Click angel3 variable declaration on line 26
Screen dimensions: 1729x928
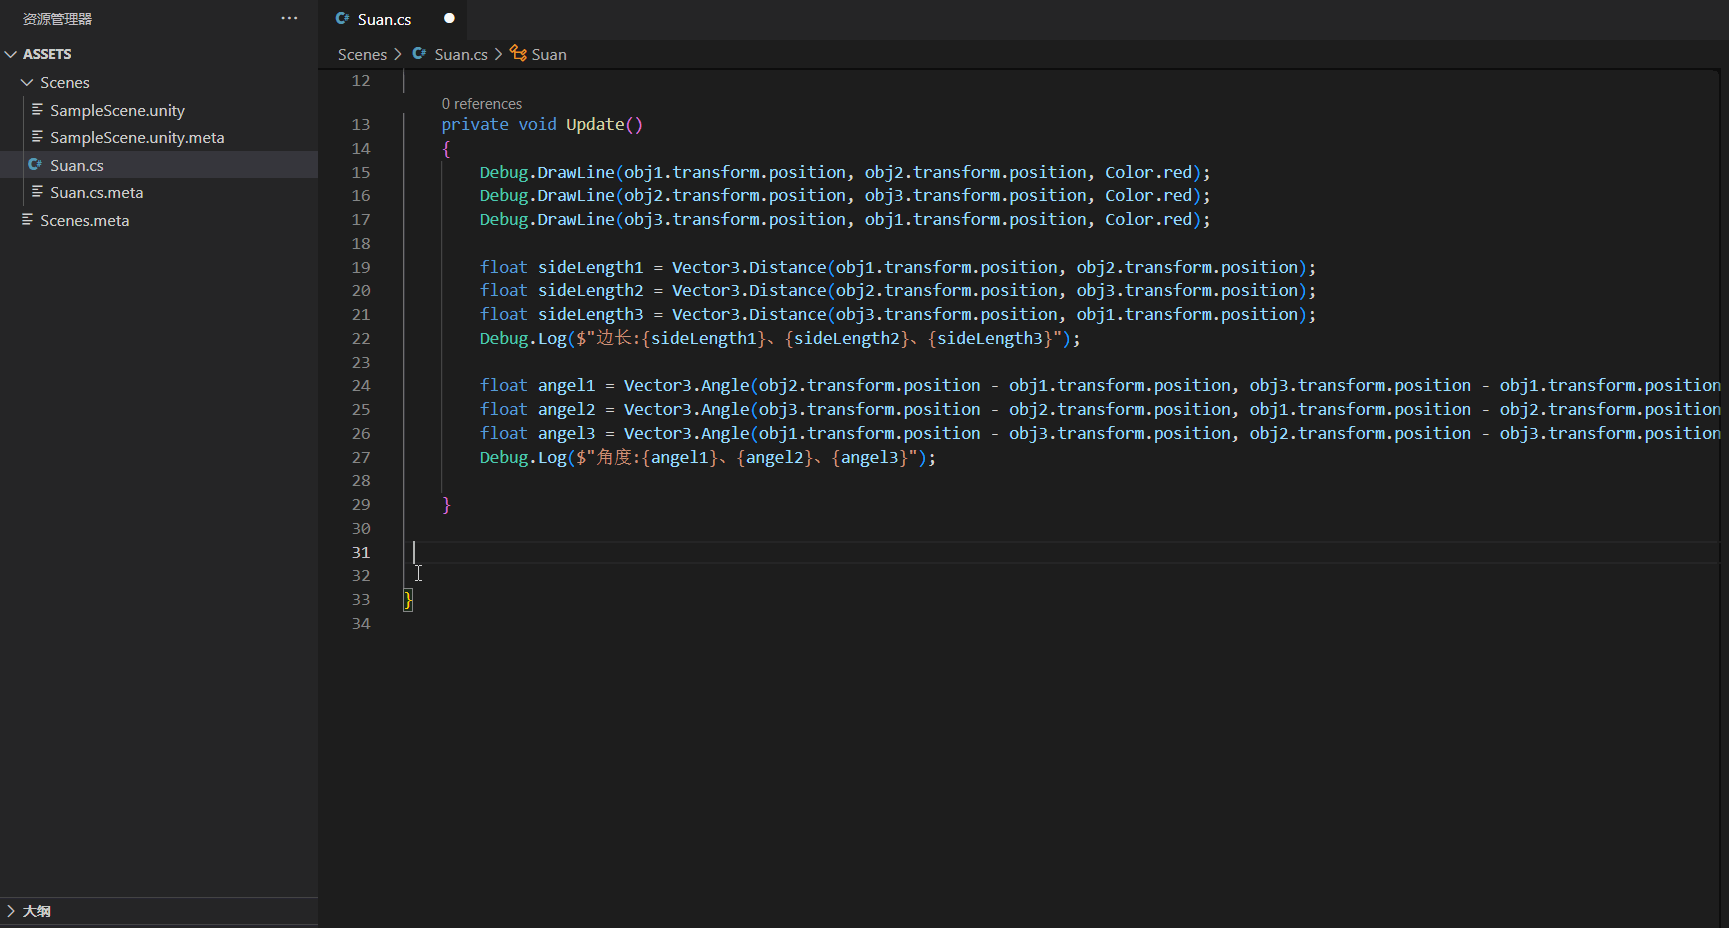tap(567, 434)
